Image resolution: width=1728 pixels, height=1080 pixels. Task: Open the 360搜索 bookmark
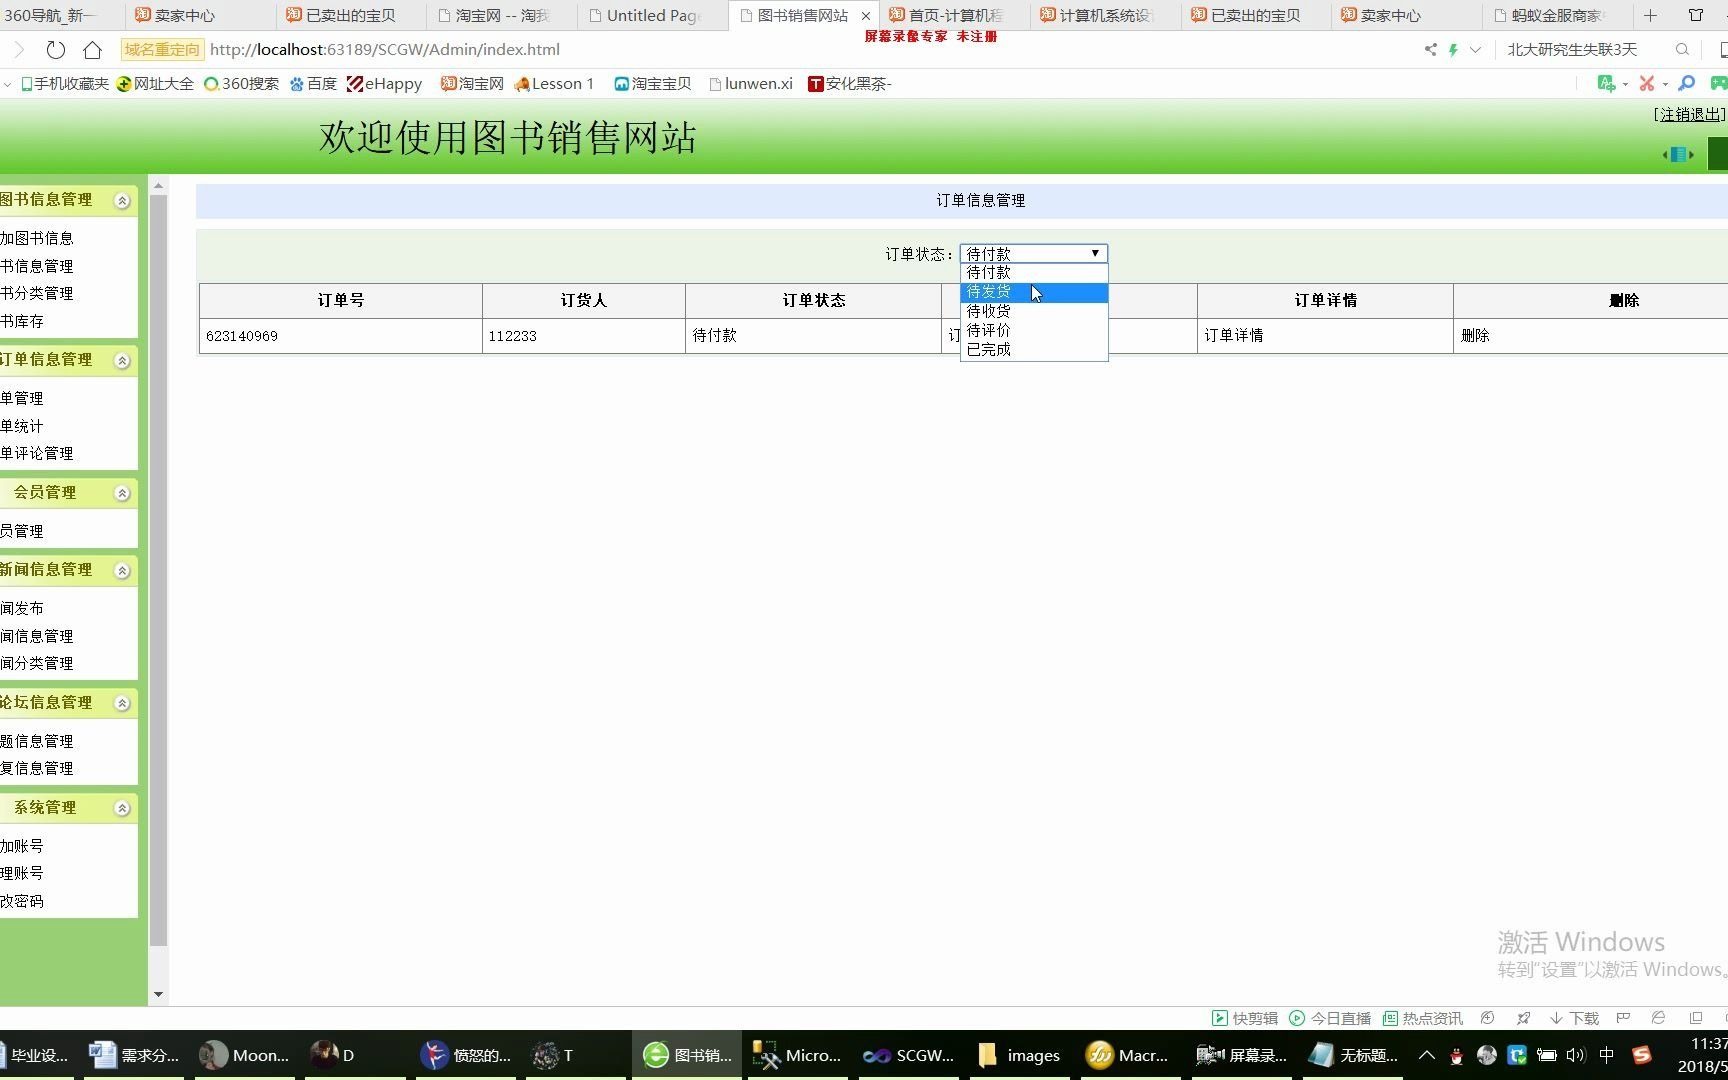[x=241, y=83]
